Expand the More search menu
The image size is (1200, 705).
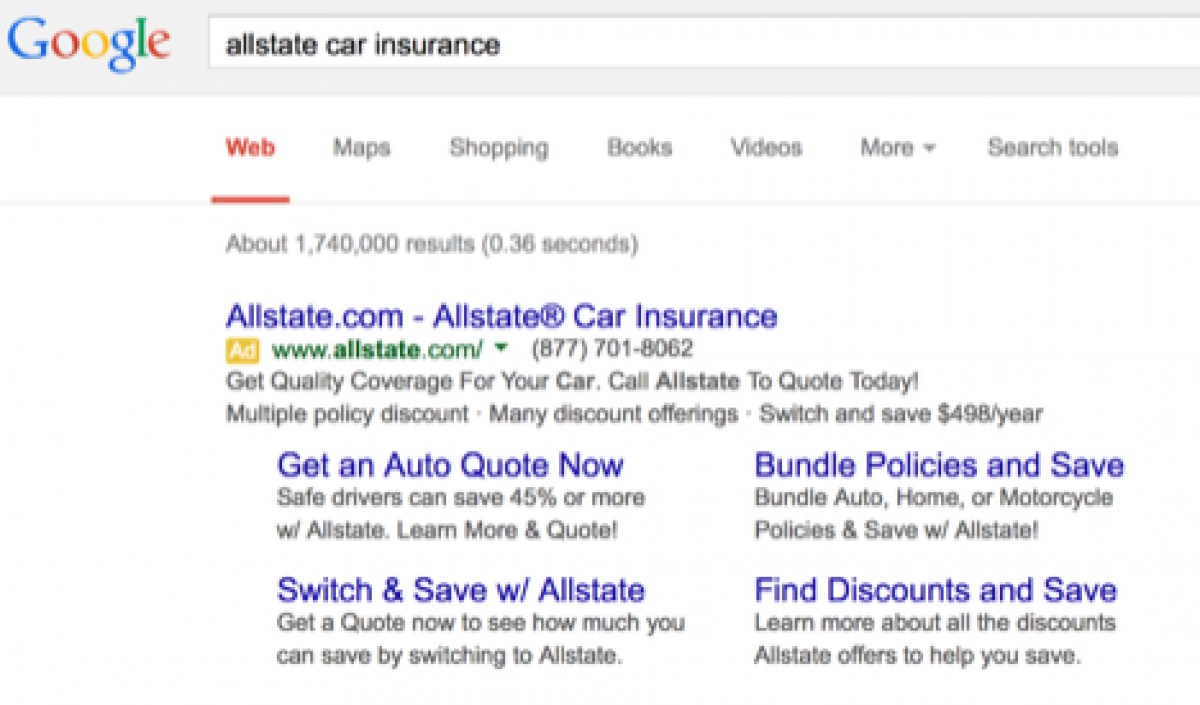(898, 148)
